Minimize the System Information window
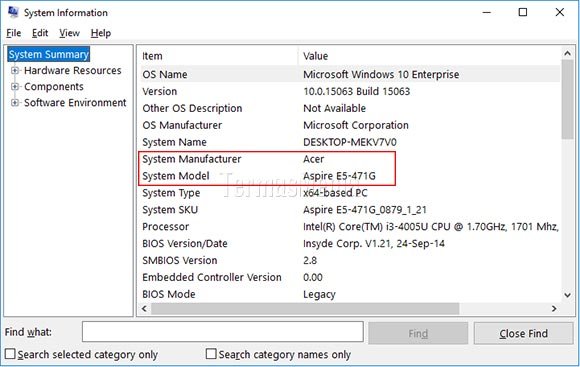The width and height of the screenshot is (580, 367). tap(487, 12)
